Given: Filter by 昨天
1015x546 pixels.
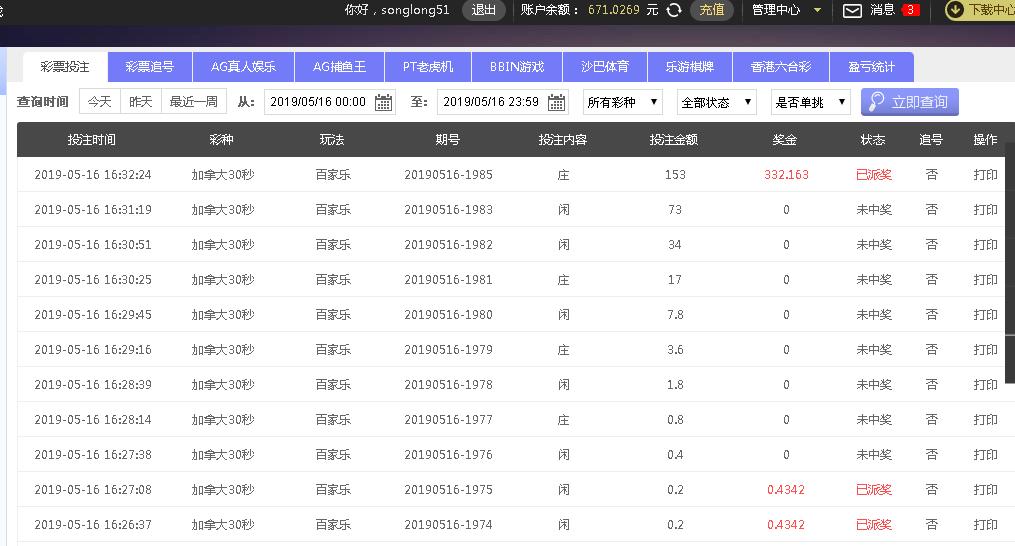Looking at the screenshot, I should pyautogui.click(x=140, y=102).
